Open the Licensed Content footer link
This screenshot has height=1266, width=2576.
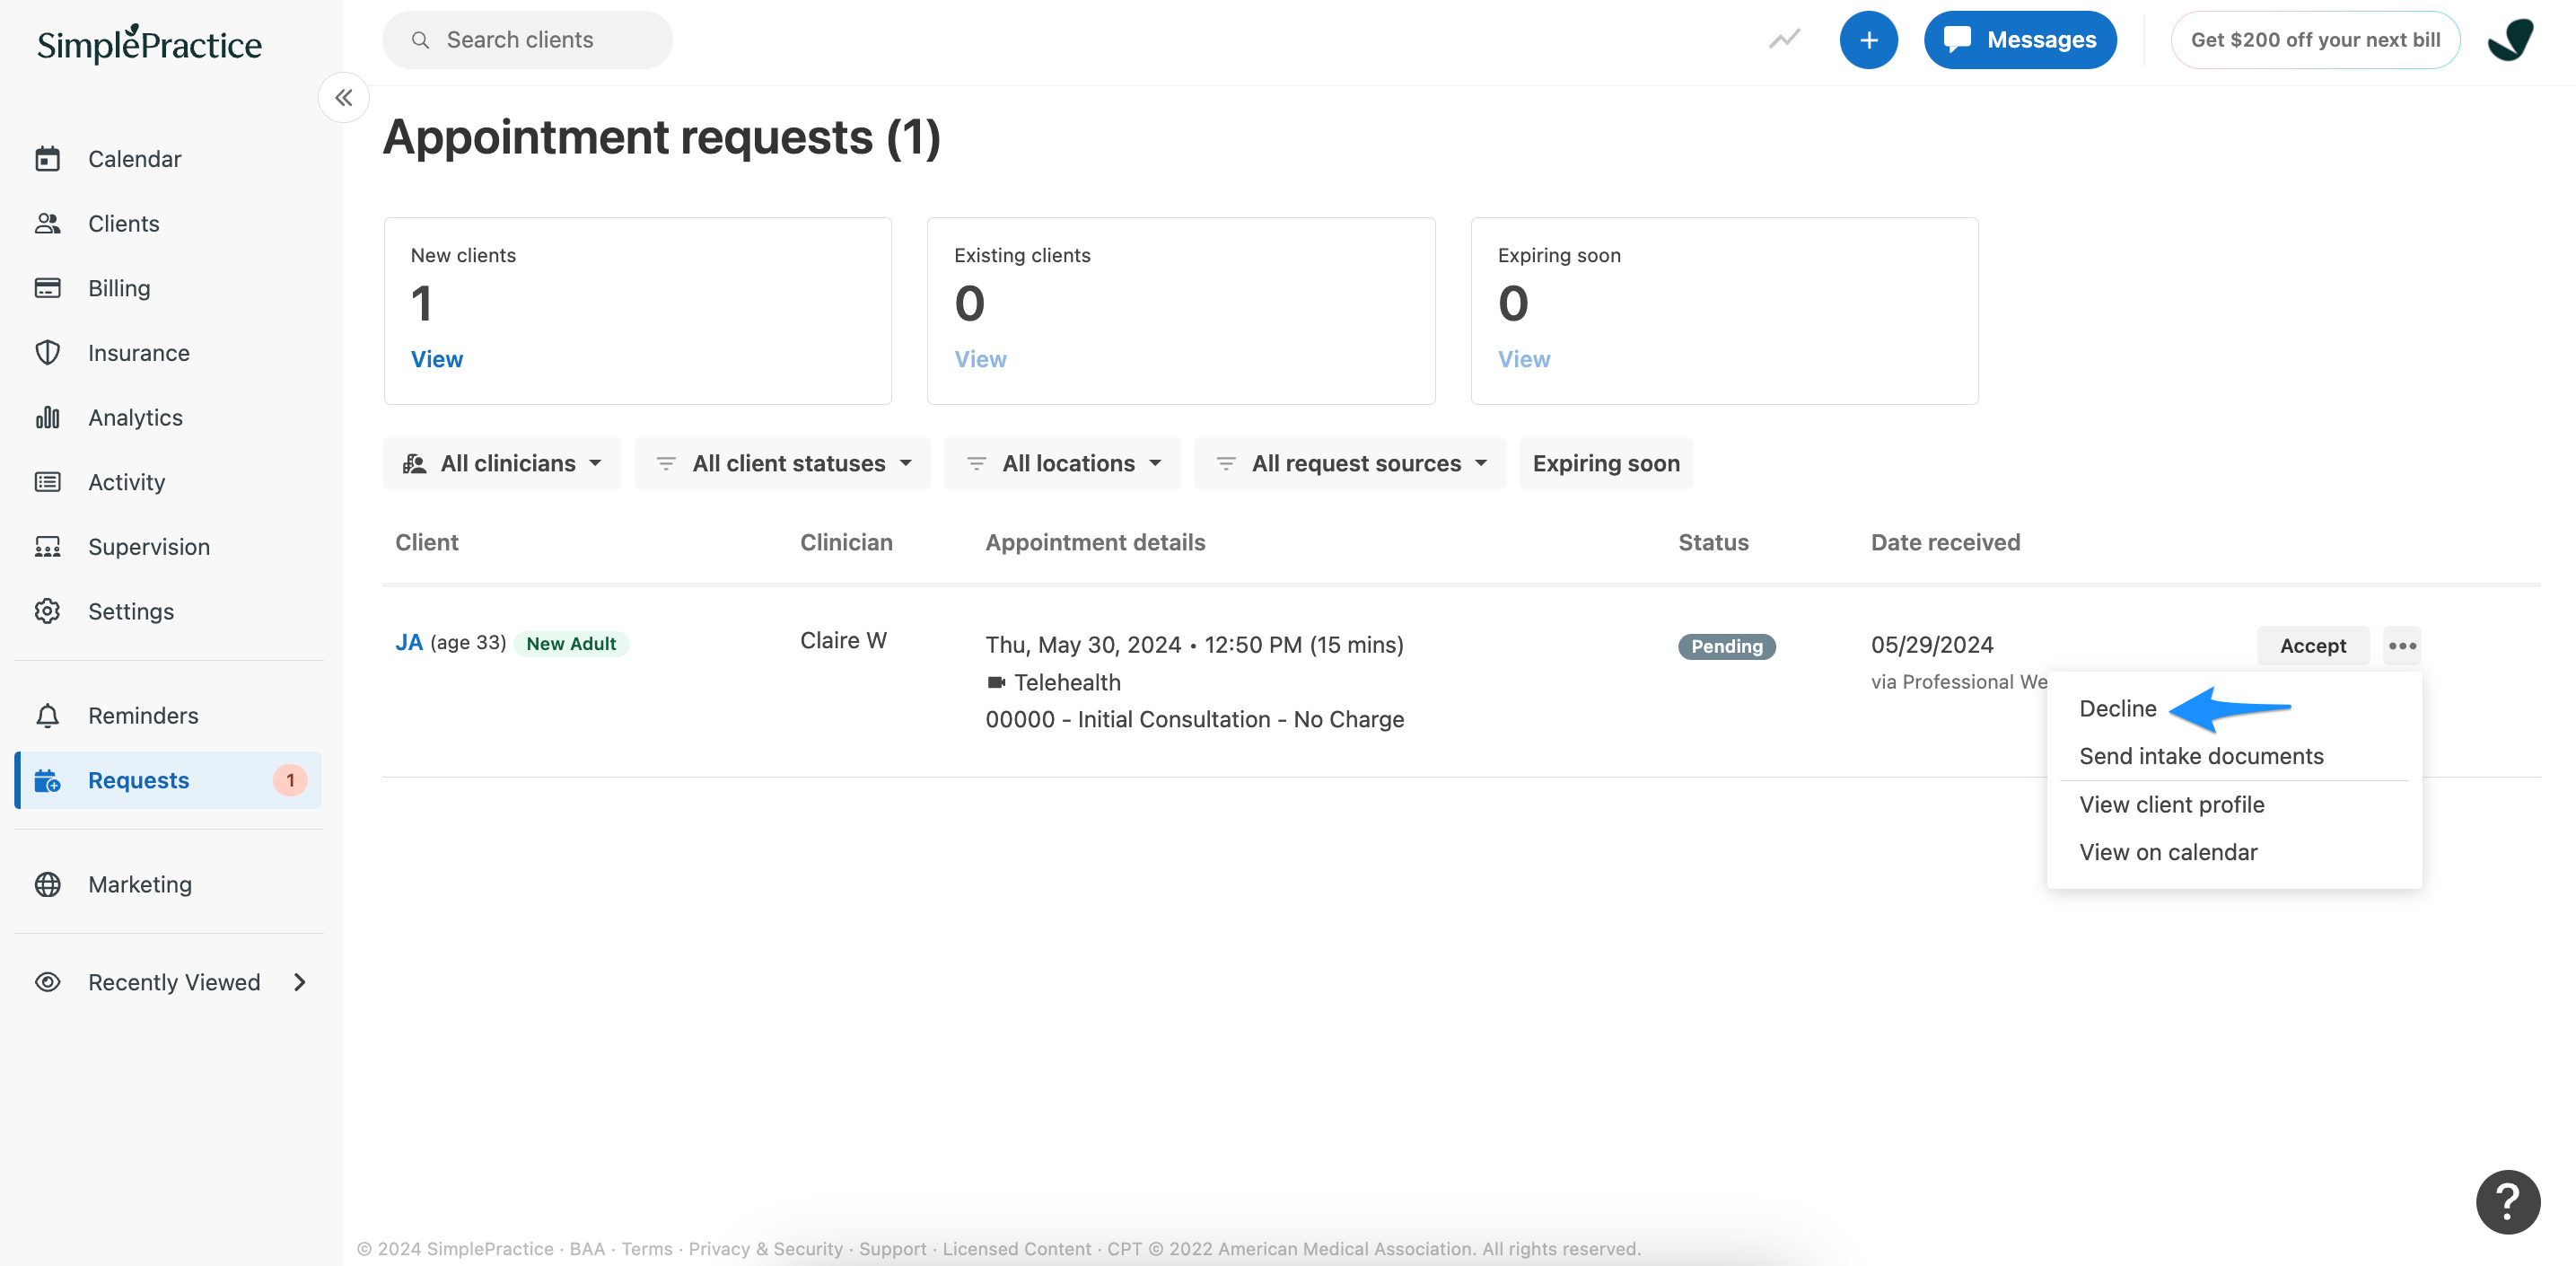pos(1017,1248)
